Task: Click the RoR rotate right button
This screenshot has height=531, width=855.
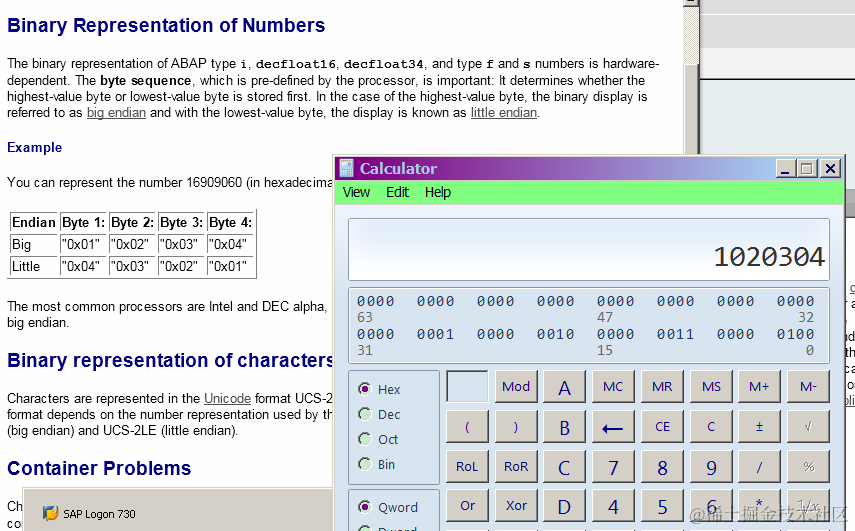Action: pos(516,467)
